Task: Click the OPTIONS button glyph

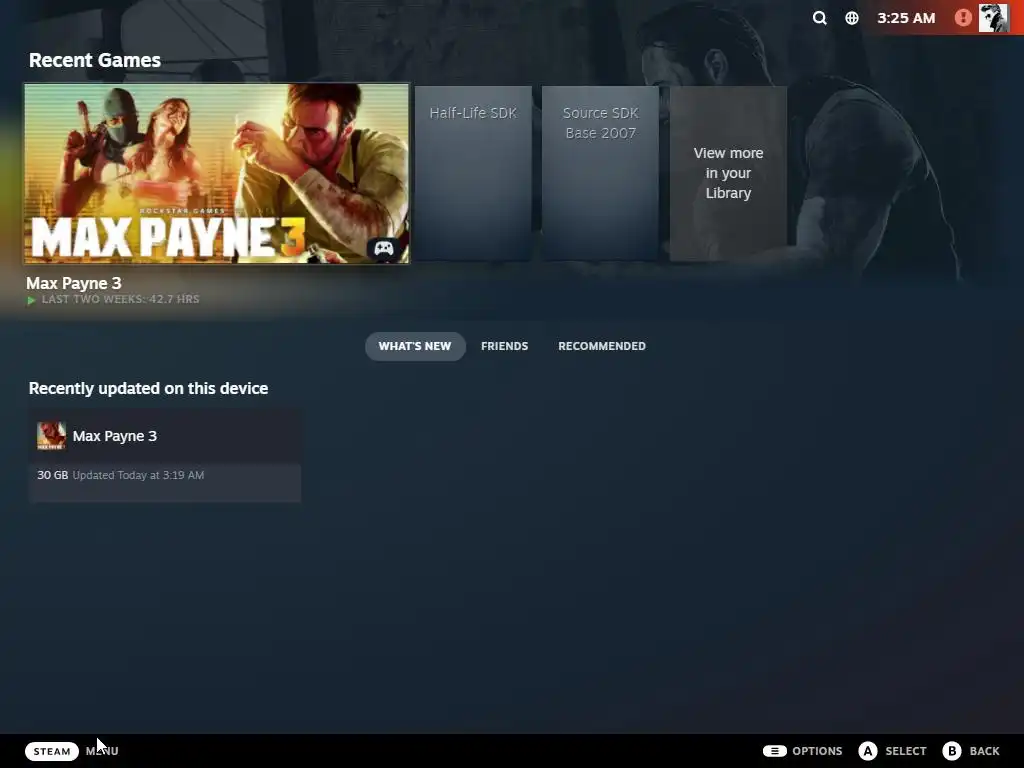Action: 775,751
